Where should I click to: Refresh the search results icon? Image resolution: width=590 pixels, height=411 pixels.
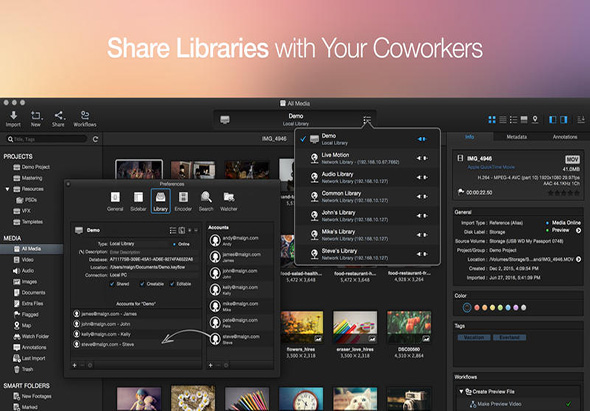coord(96,139)
